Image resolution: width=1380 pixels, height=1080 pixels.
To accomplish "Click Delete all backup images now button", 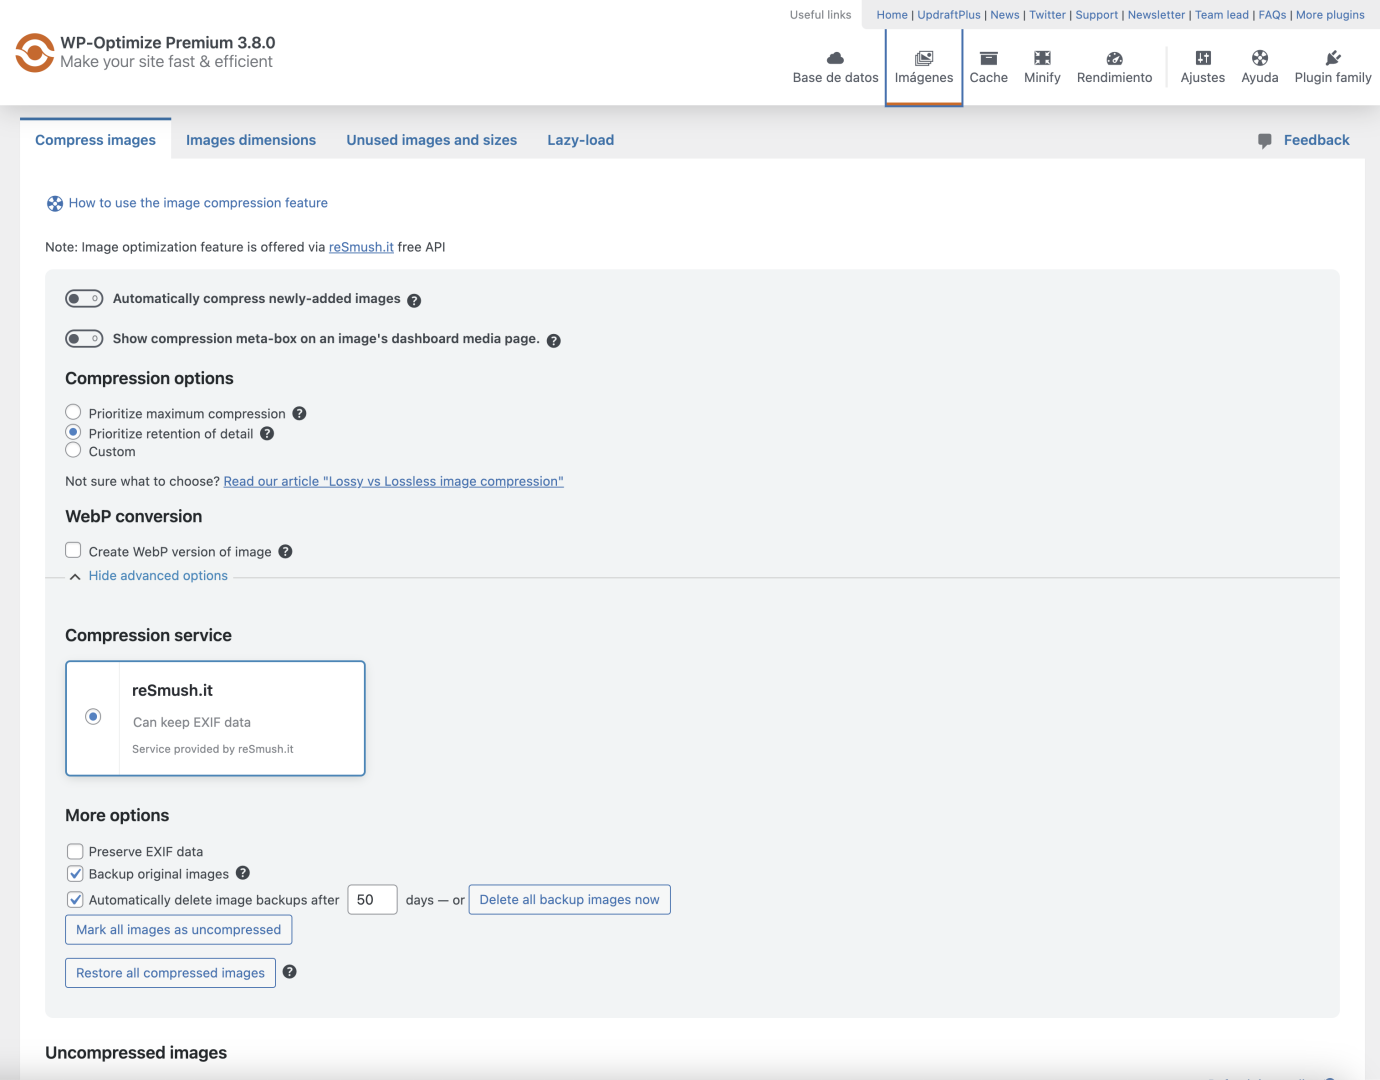I will point(570,899).
